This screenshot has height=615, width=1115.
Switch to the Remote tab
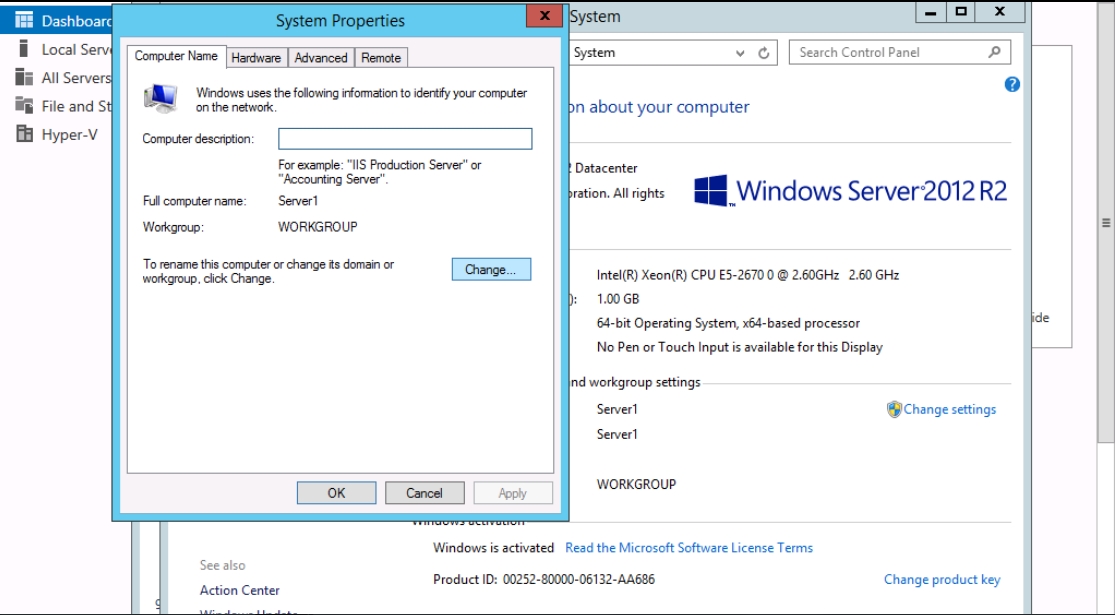tap(381, 58)
